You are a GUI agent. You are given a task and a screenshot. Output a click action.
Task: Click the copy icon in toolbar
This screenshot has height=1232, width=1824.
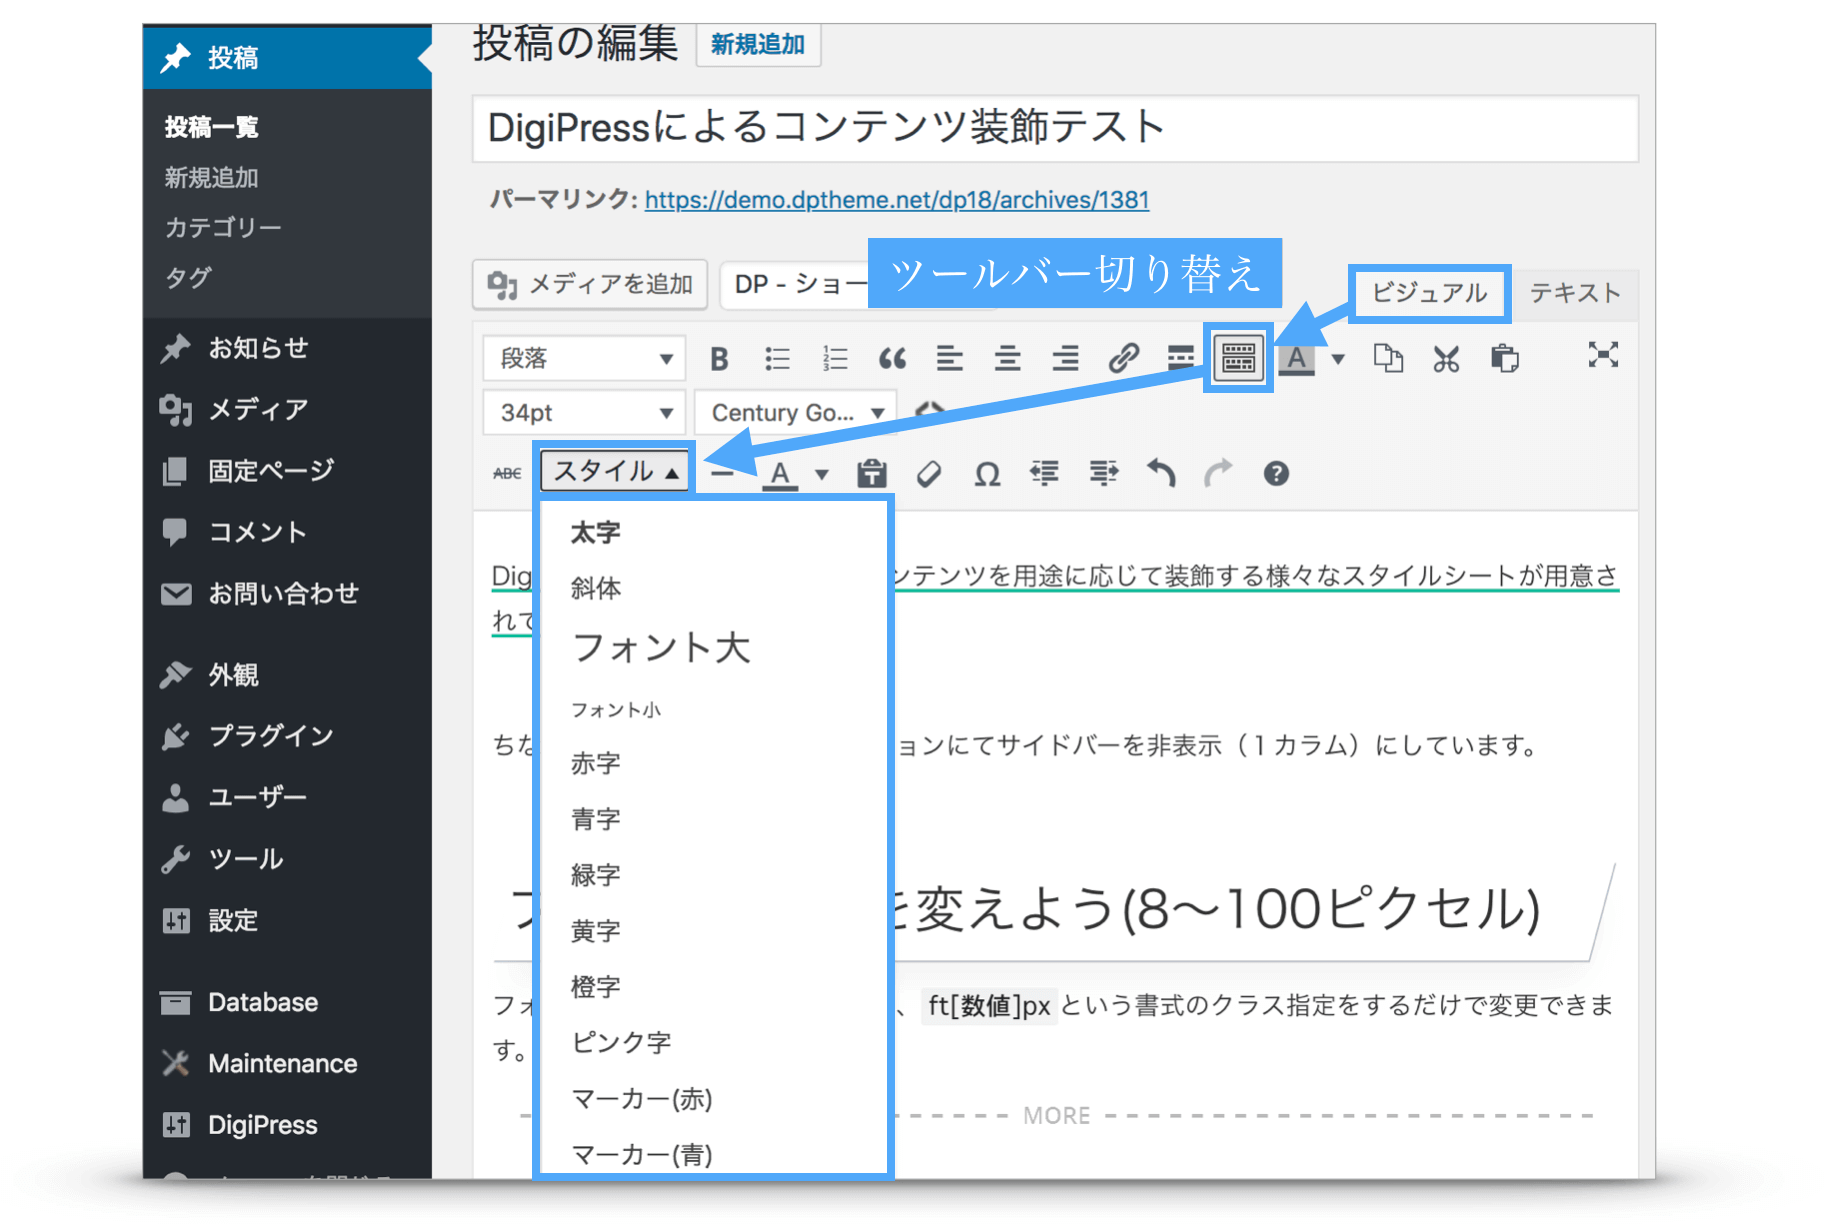pyautogui.click(x=1388, y=358)
